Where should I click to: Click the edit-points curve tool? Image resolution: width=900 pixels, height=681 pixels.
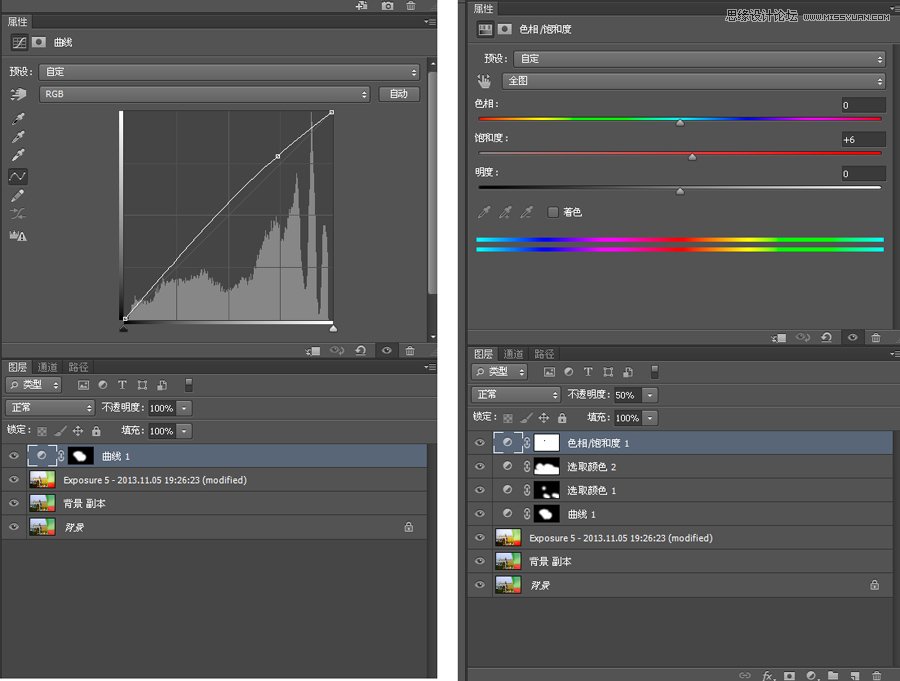[x=18, y=176]
